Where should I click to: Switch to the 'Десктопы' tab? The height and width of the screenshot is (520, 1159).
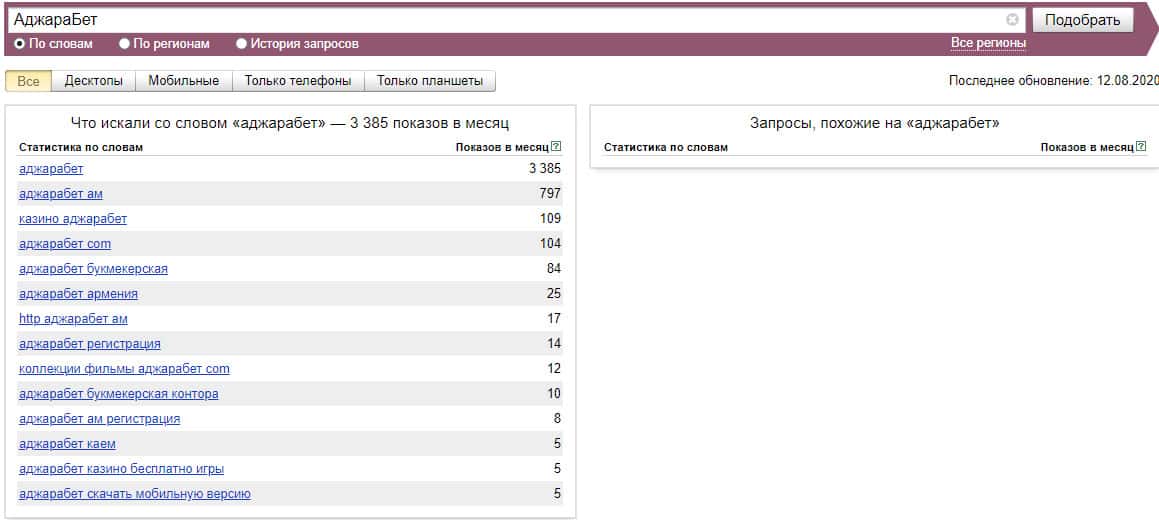(94, 81)
